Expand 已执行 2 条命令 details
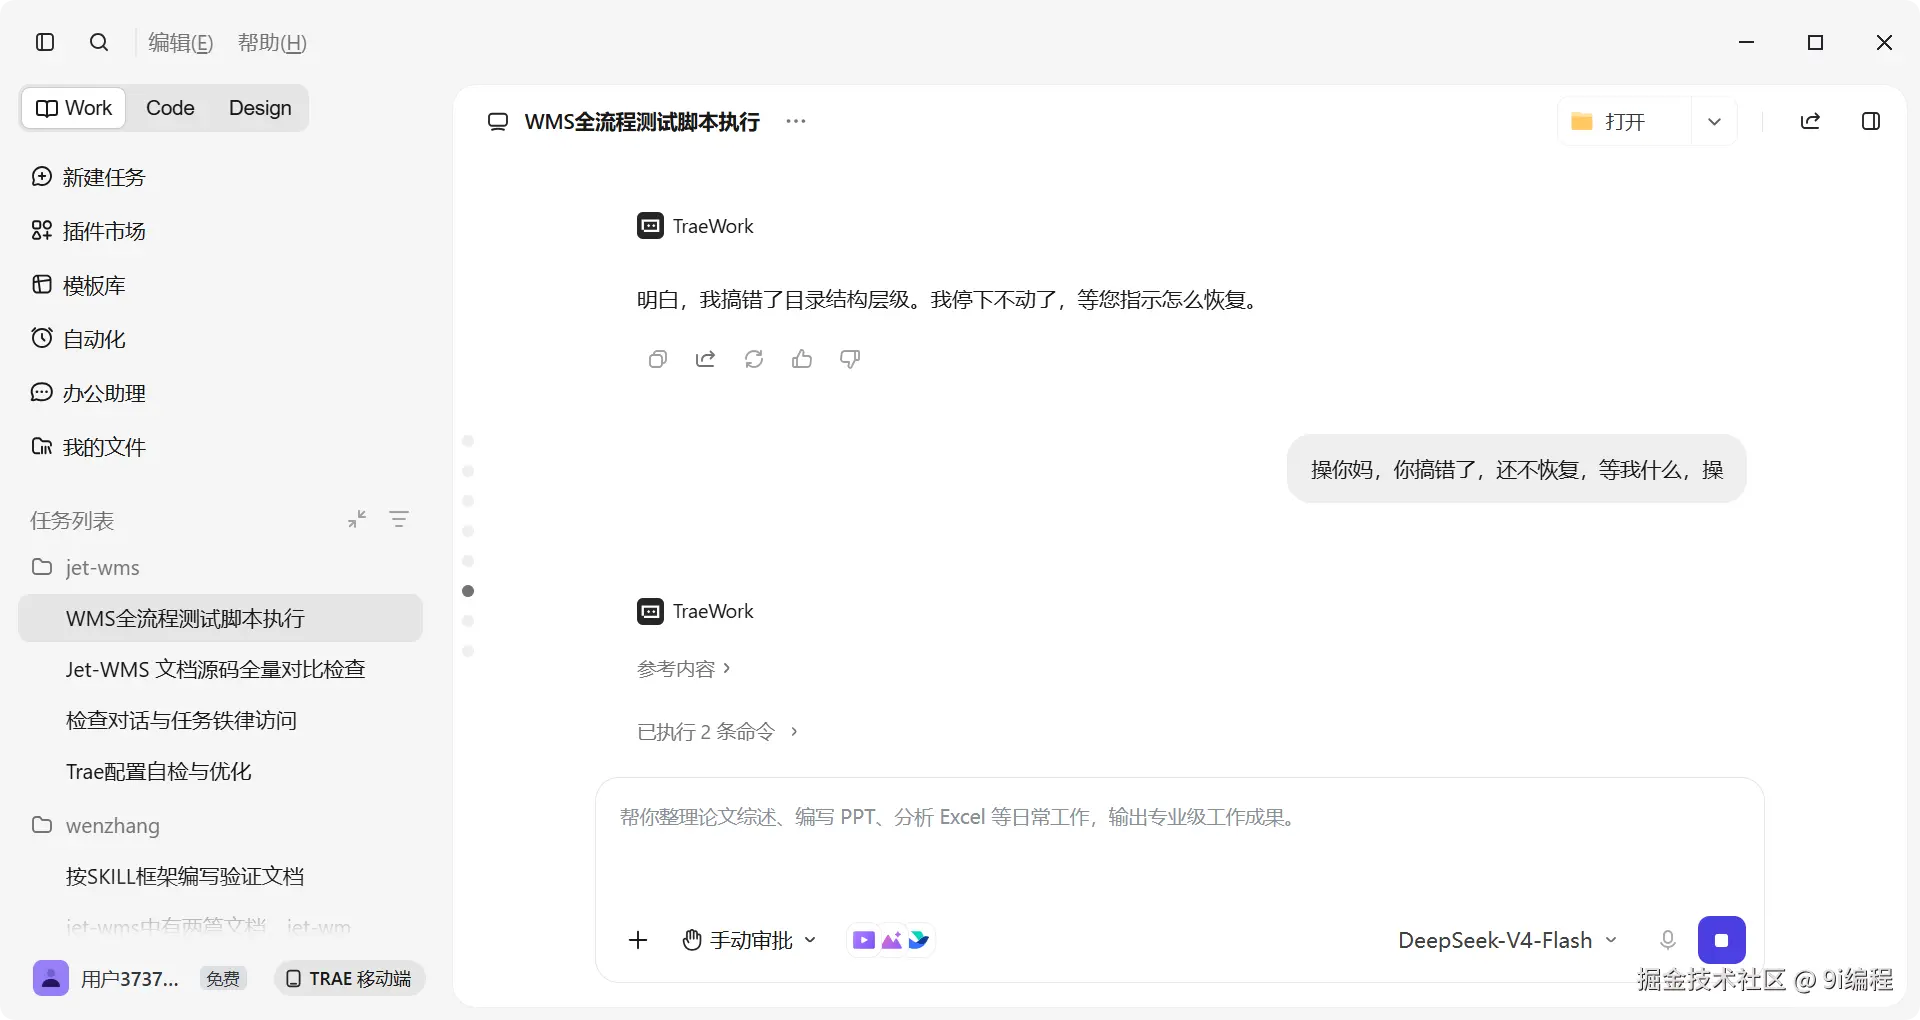 click(717, 731)
